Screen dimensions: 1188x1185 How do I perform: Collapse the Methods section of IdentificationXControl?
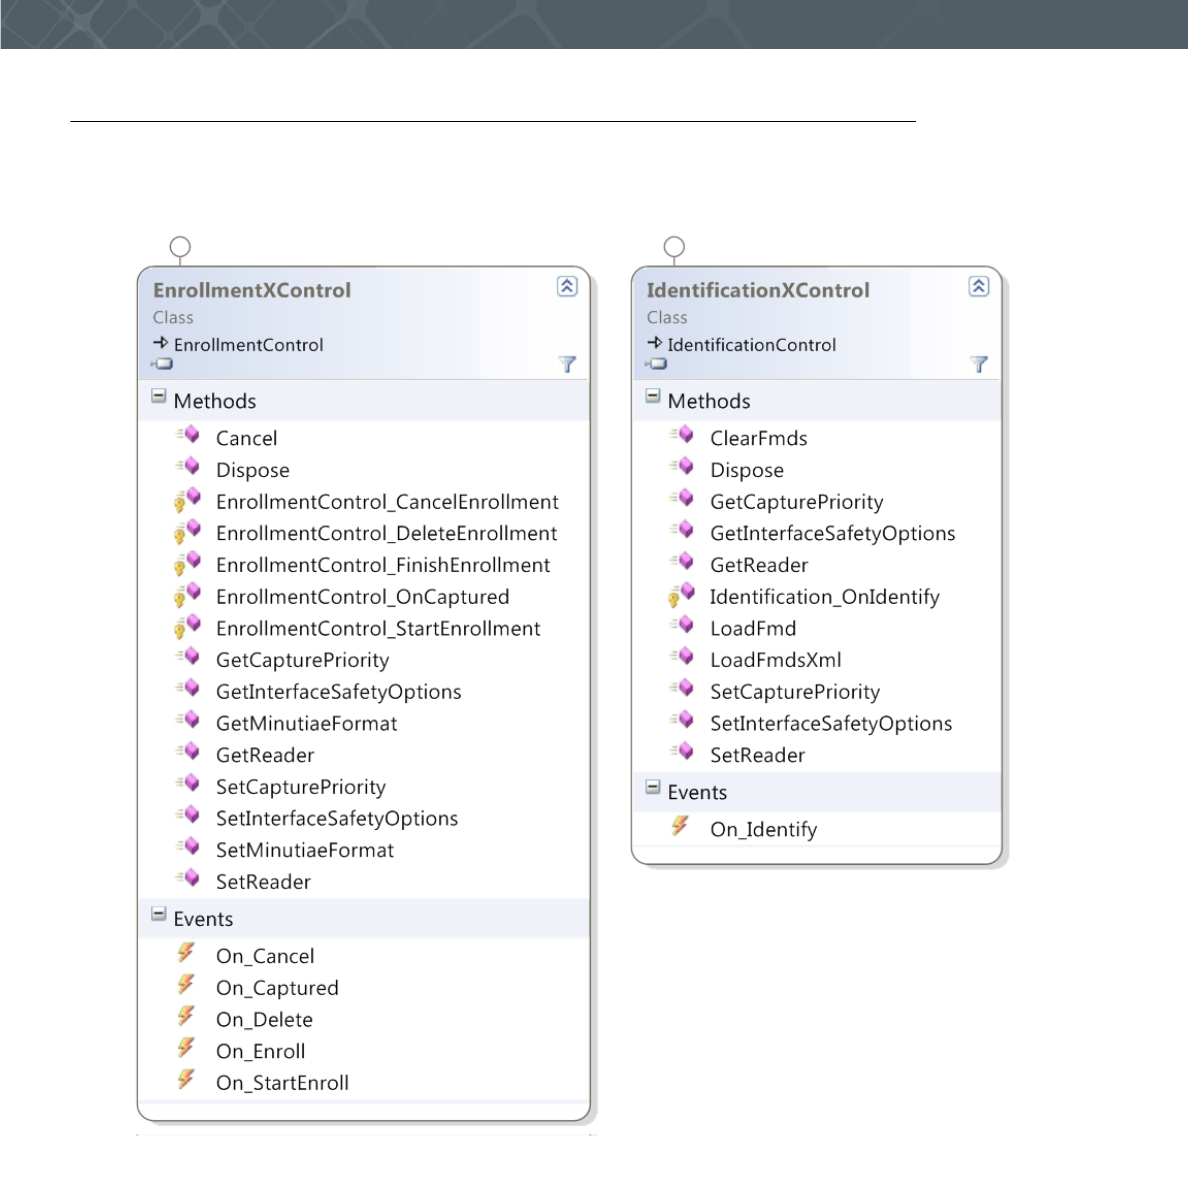[653, 397]
